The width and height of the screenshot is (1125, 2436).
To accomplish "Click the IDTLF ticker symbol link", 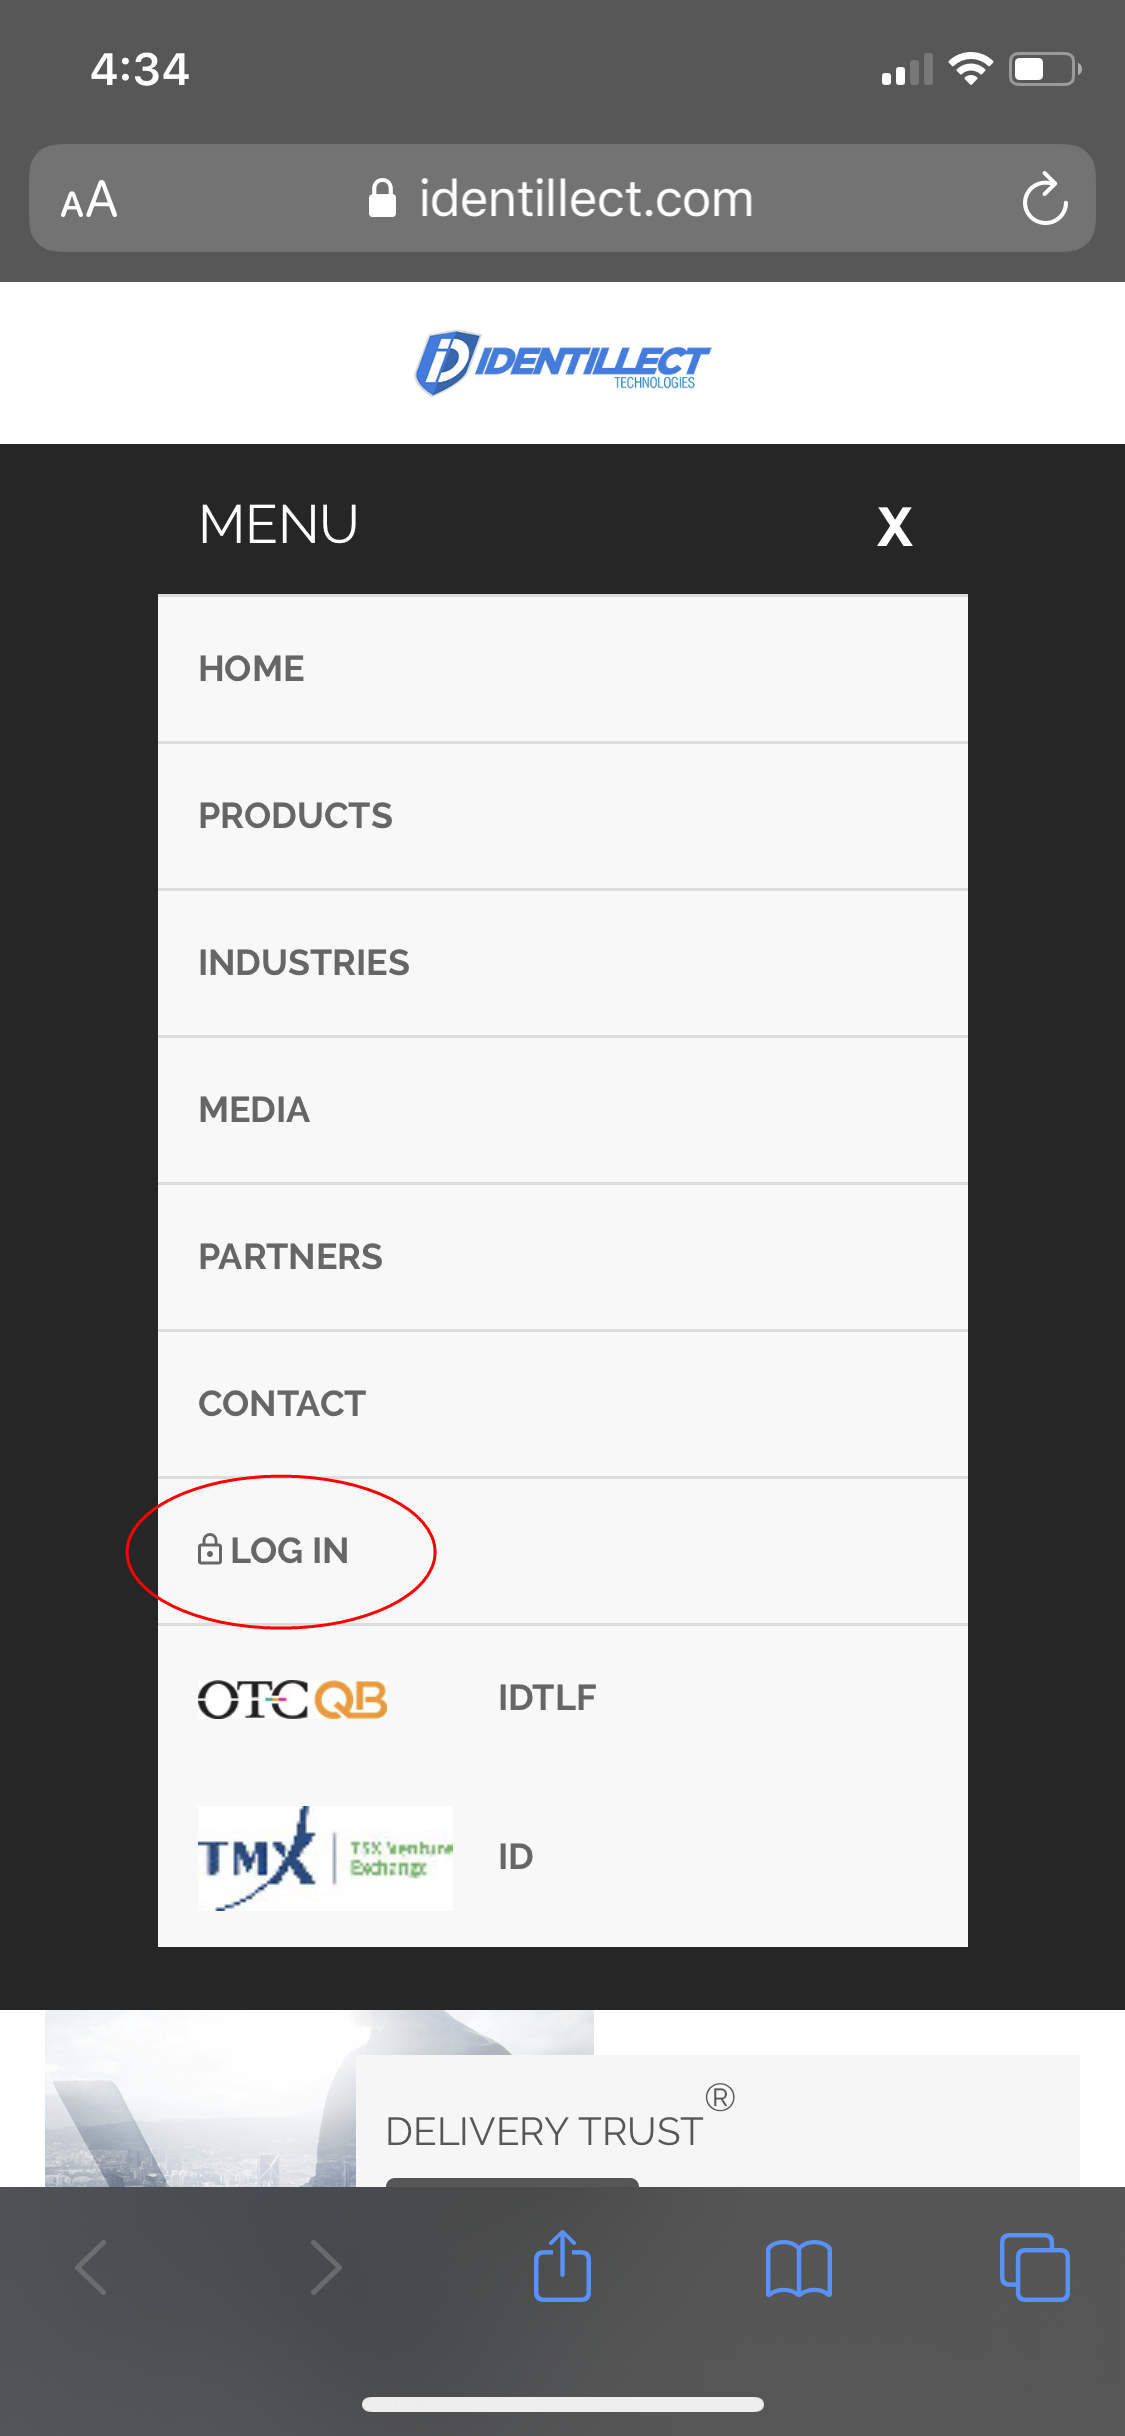I will tap(547, 1698).
